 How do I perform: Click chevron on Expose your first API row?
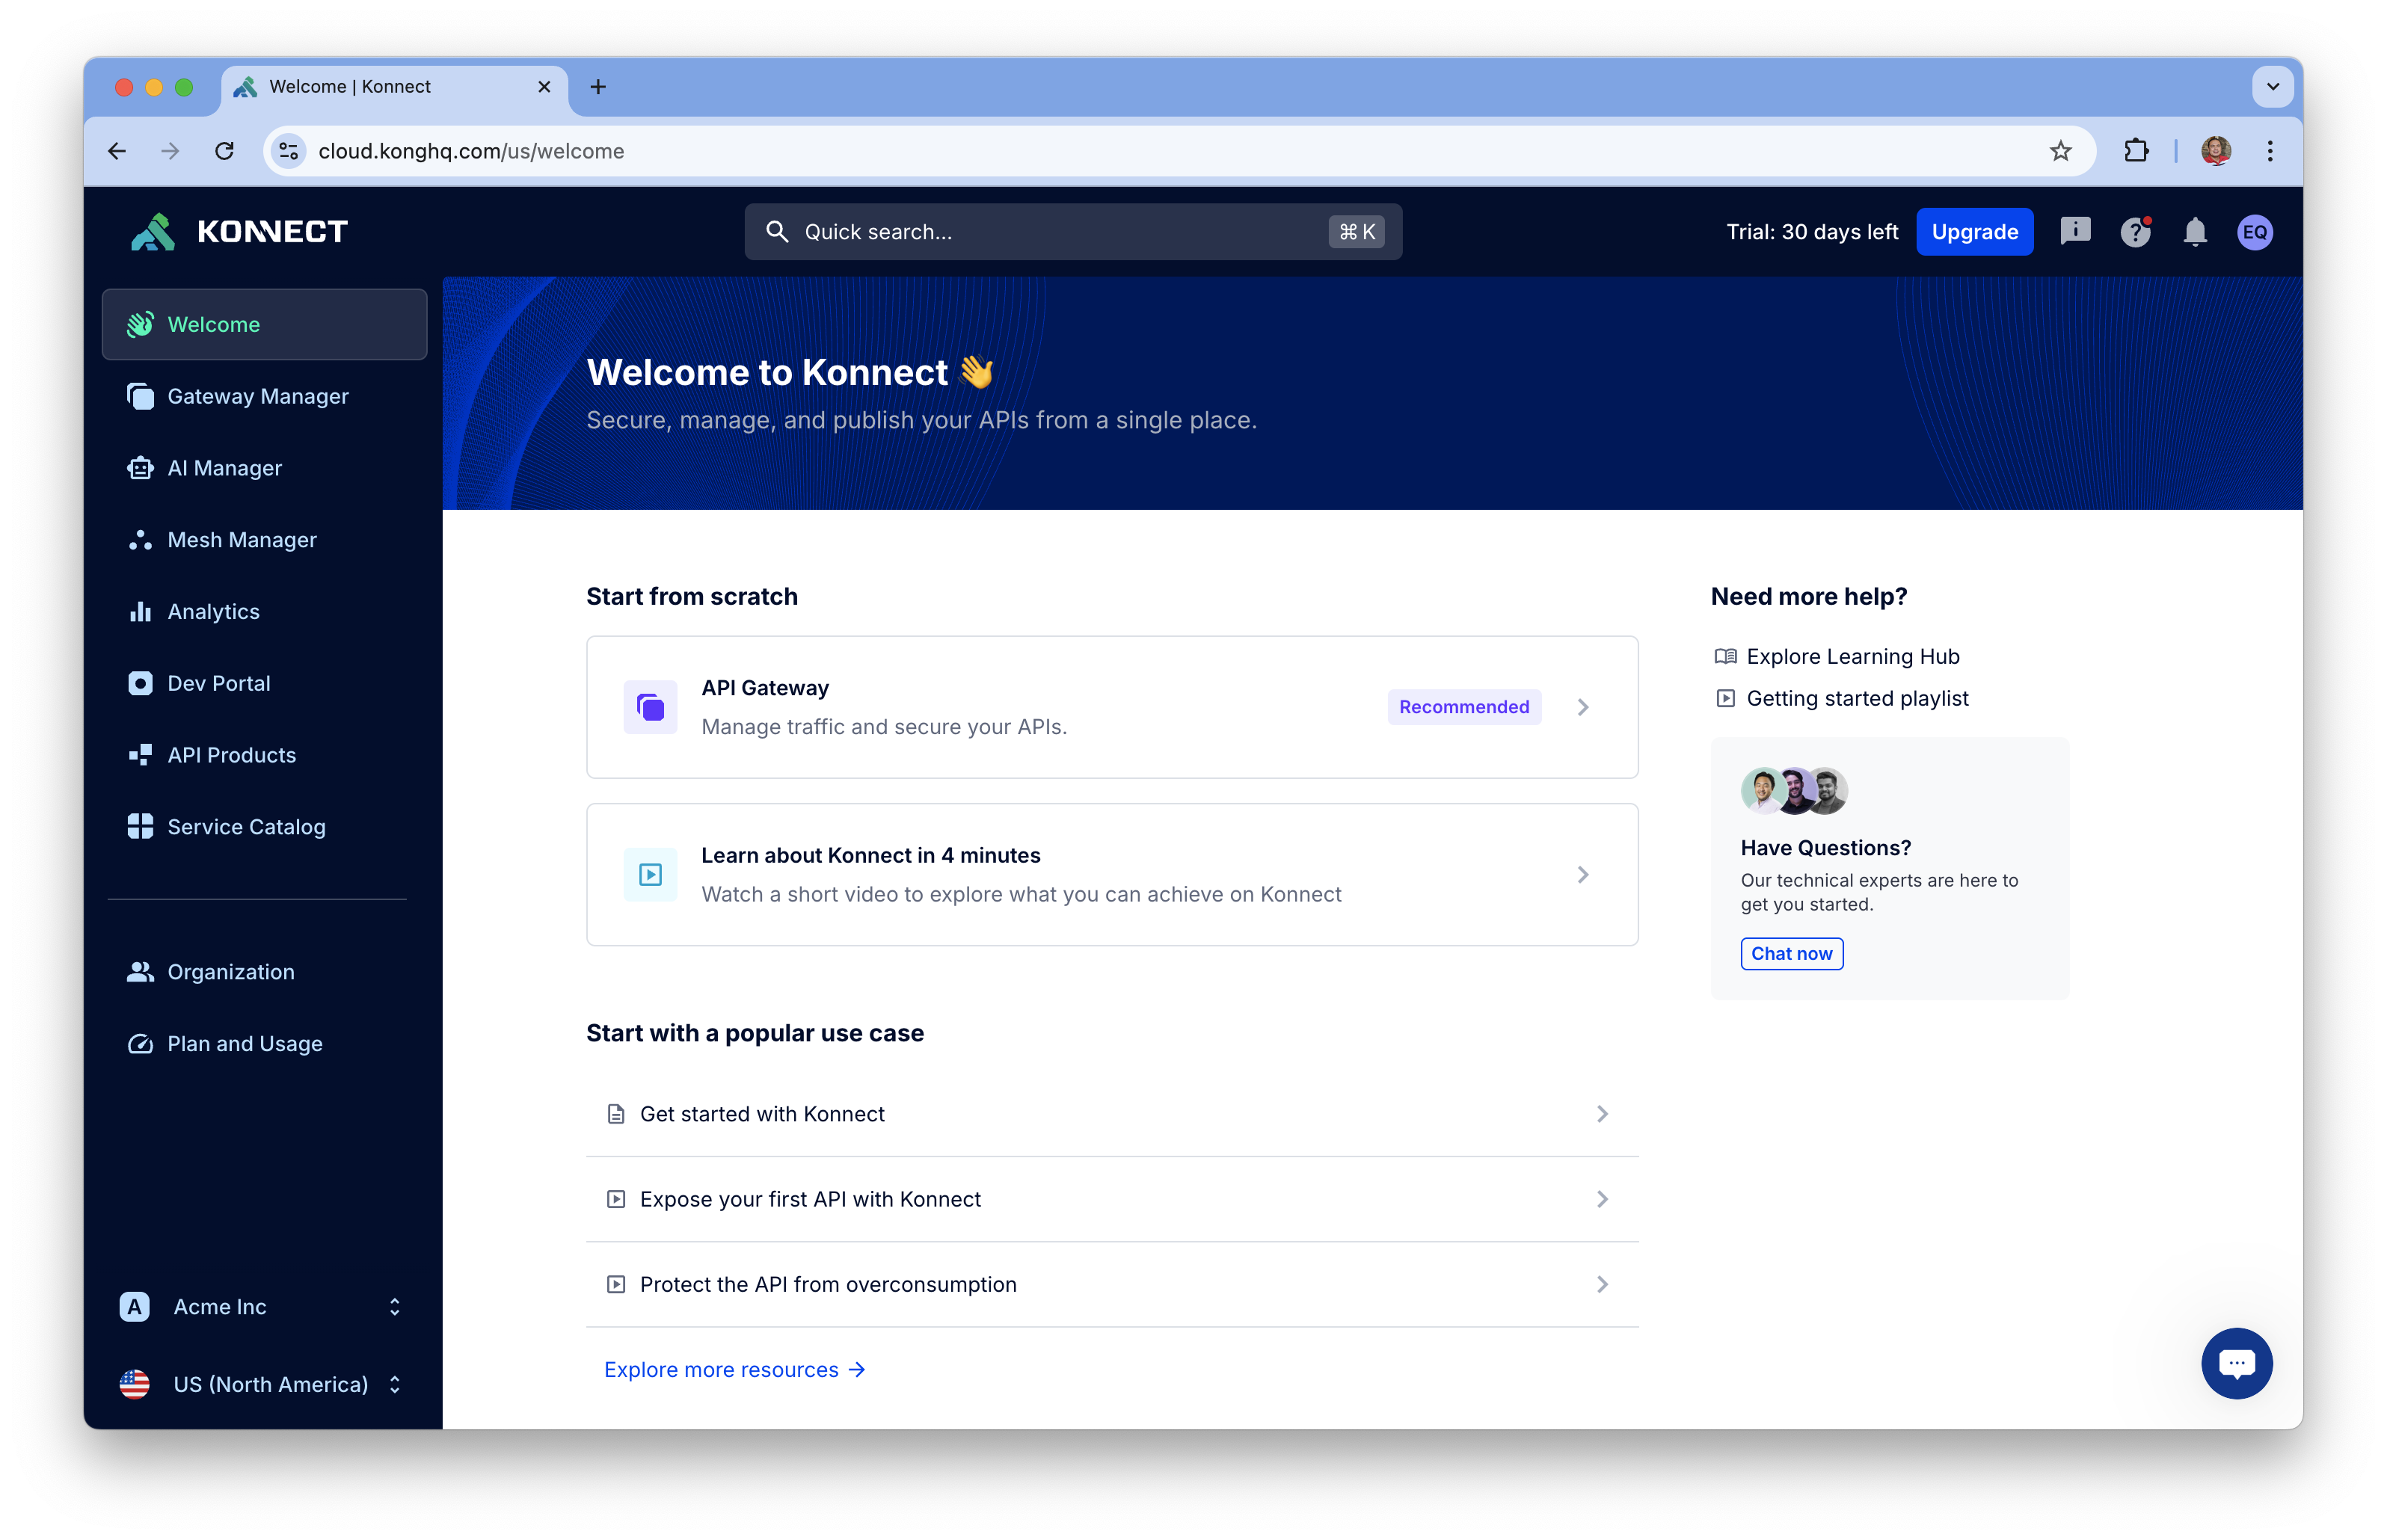coord(1602,1199)
